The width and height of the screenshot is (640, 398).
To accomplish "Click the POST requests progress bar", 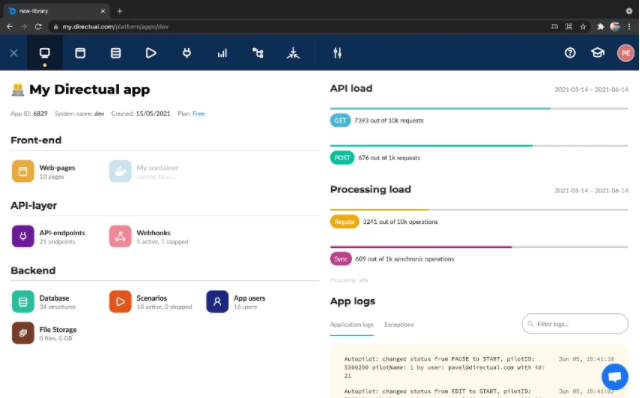I will (x=479, y=146).
